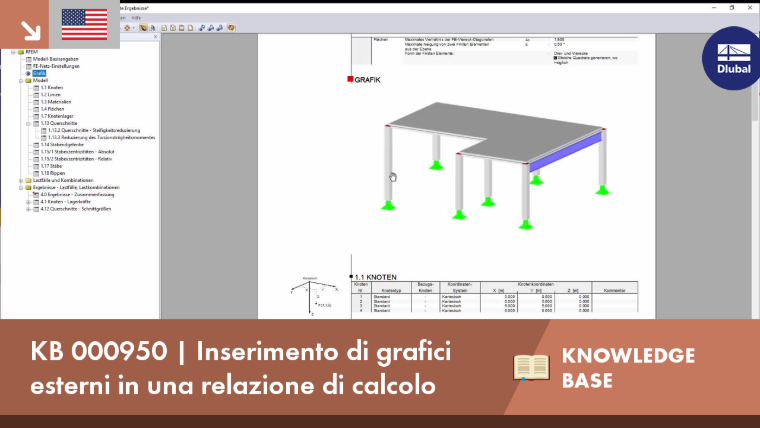Collapse the 1.13 Querschnitte node
The height and width of the screenshot is (428, 760).
click(29, 124)
